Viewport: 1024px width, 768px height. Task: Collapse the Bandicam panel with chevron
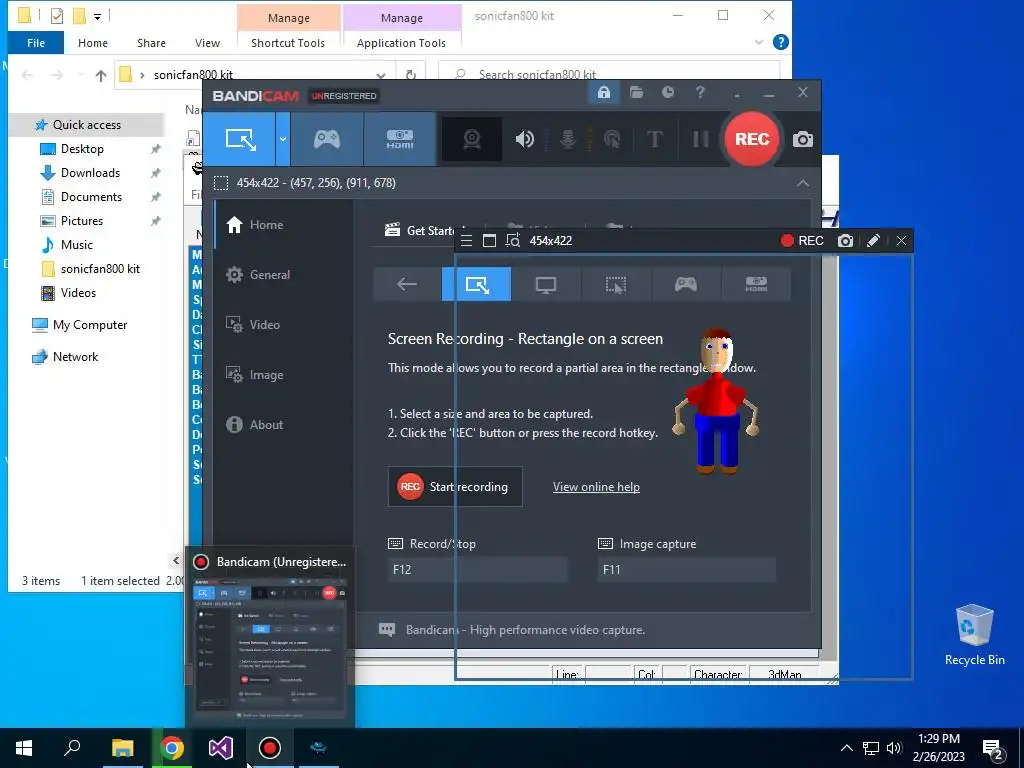pyautogui.click(x=803, y=184)
